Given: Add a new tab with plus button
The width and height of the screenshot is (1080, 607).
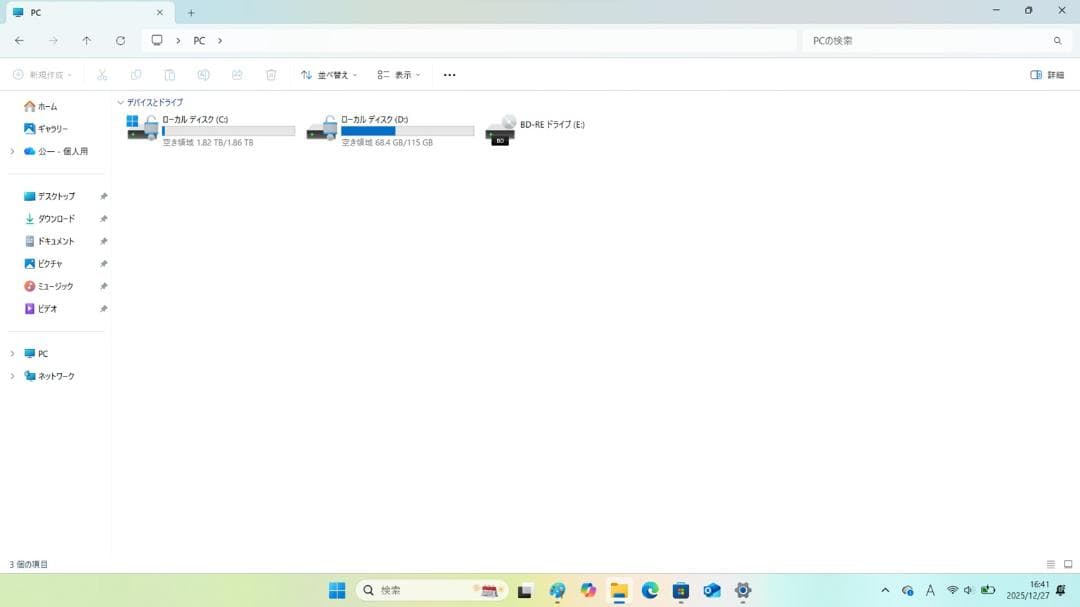Looking at the screenshot, I should (x=191, y=12).
